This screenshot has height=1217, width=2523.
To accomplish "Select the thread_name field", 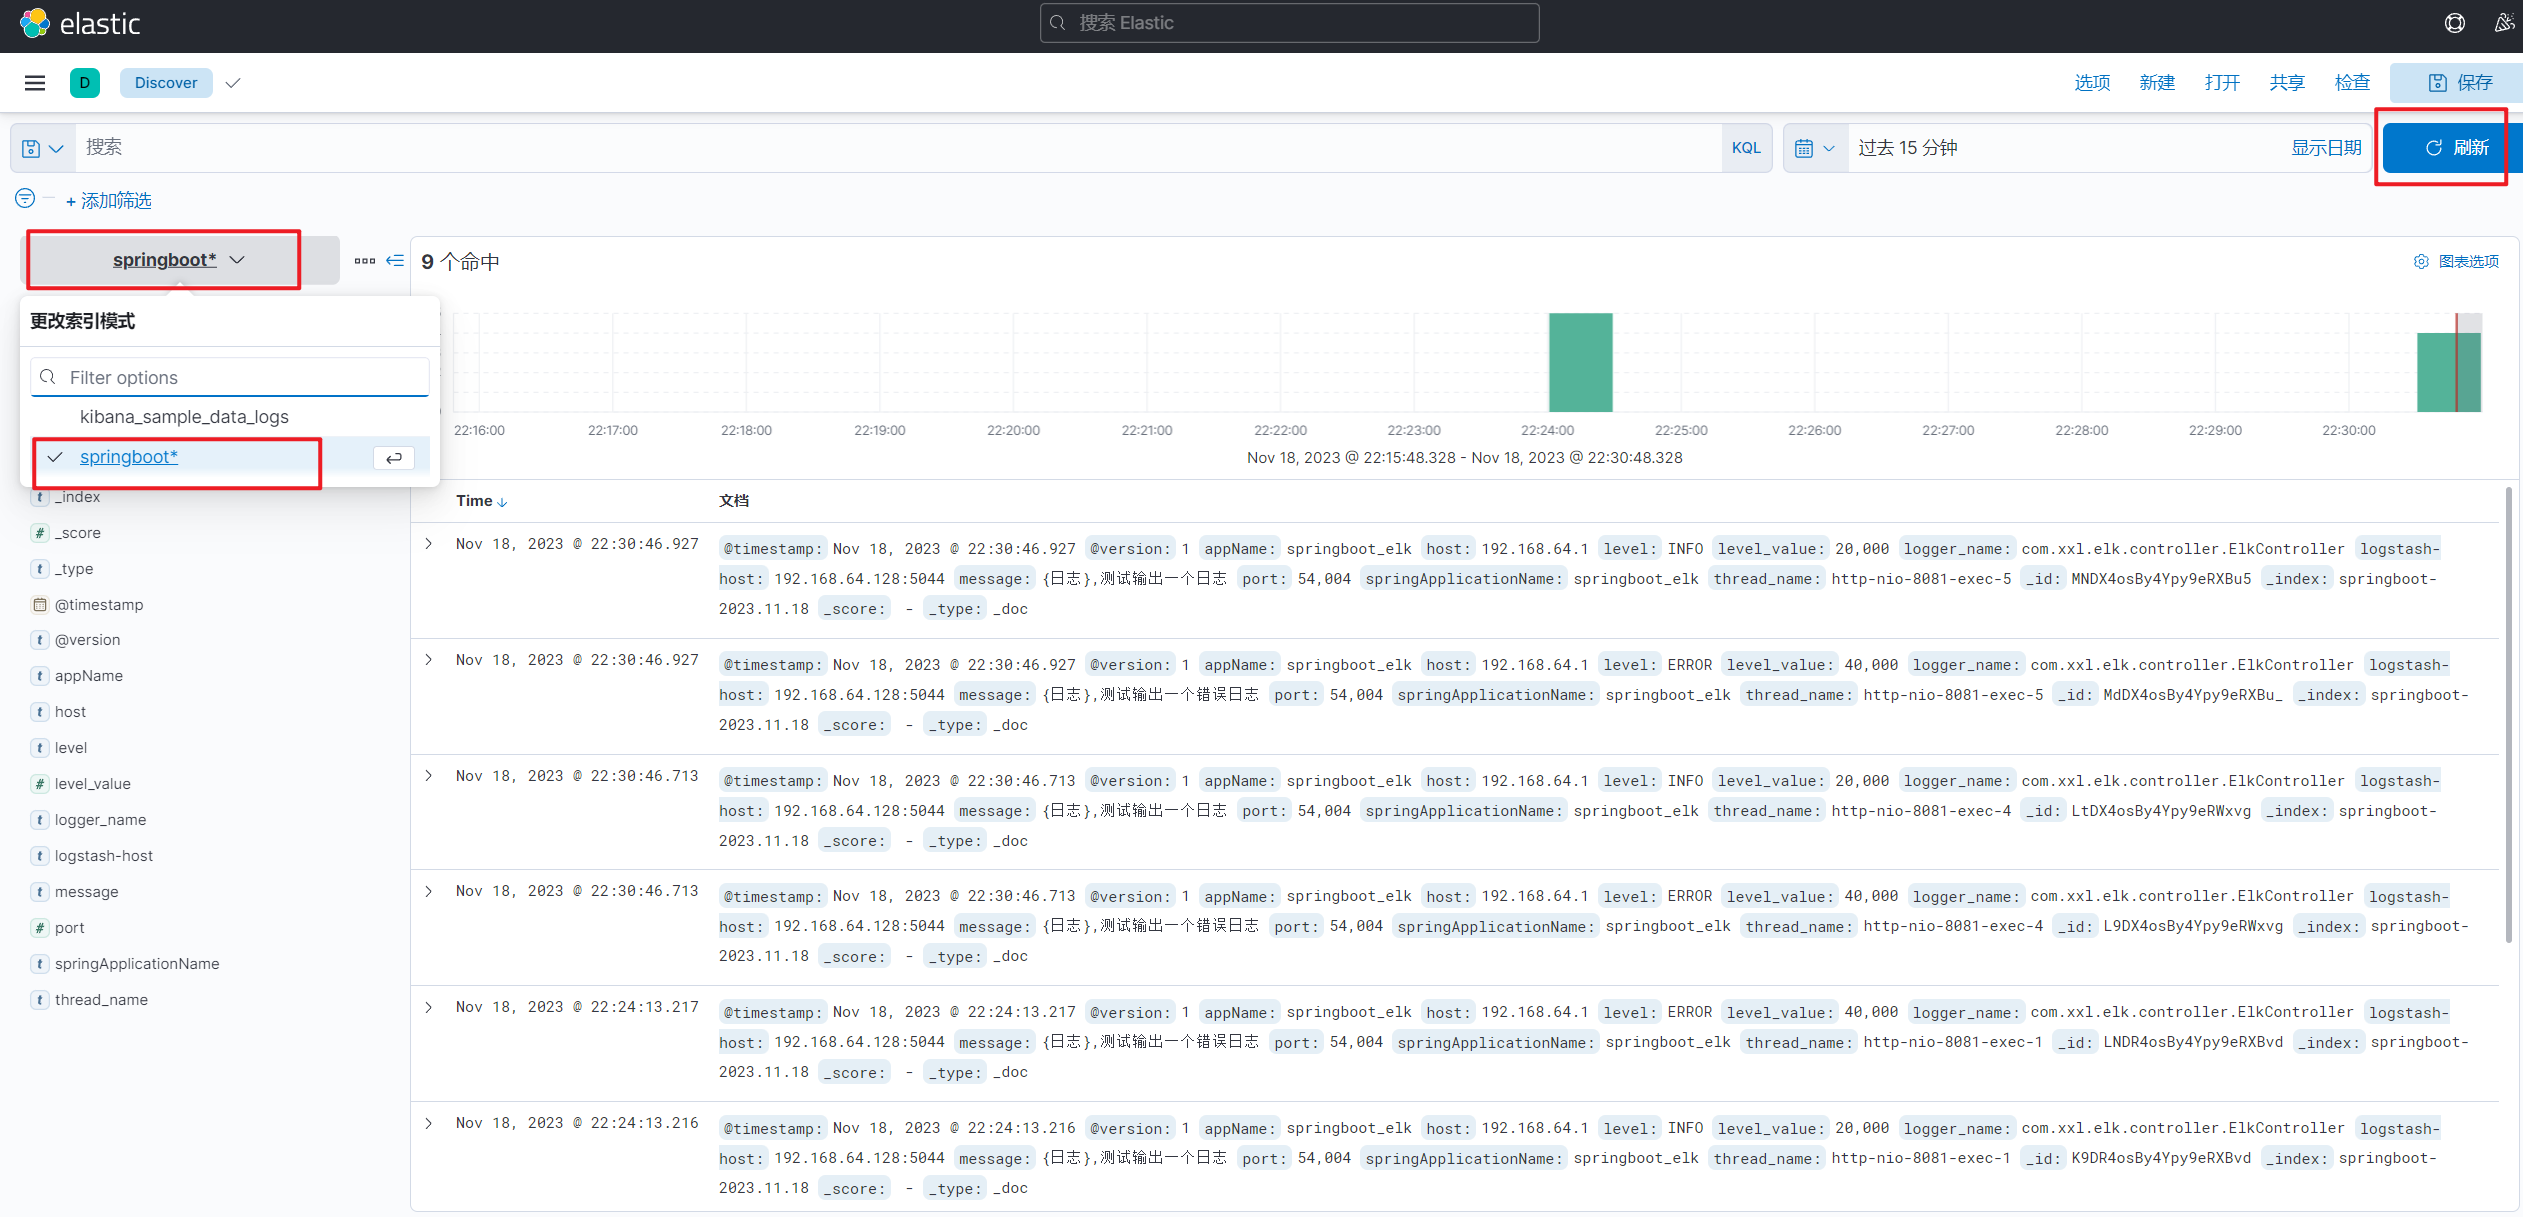I will point(101,1000).
